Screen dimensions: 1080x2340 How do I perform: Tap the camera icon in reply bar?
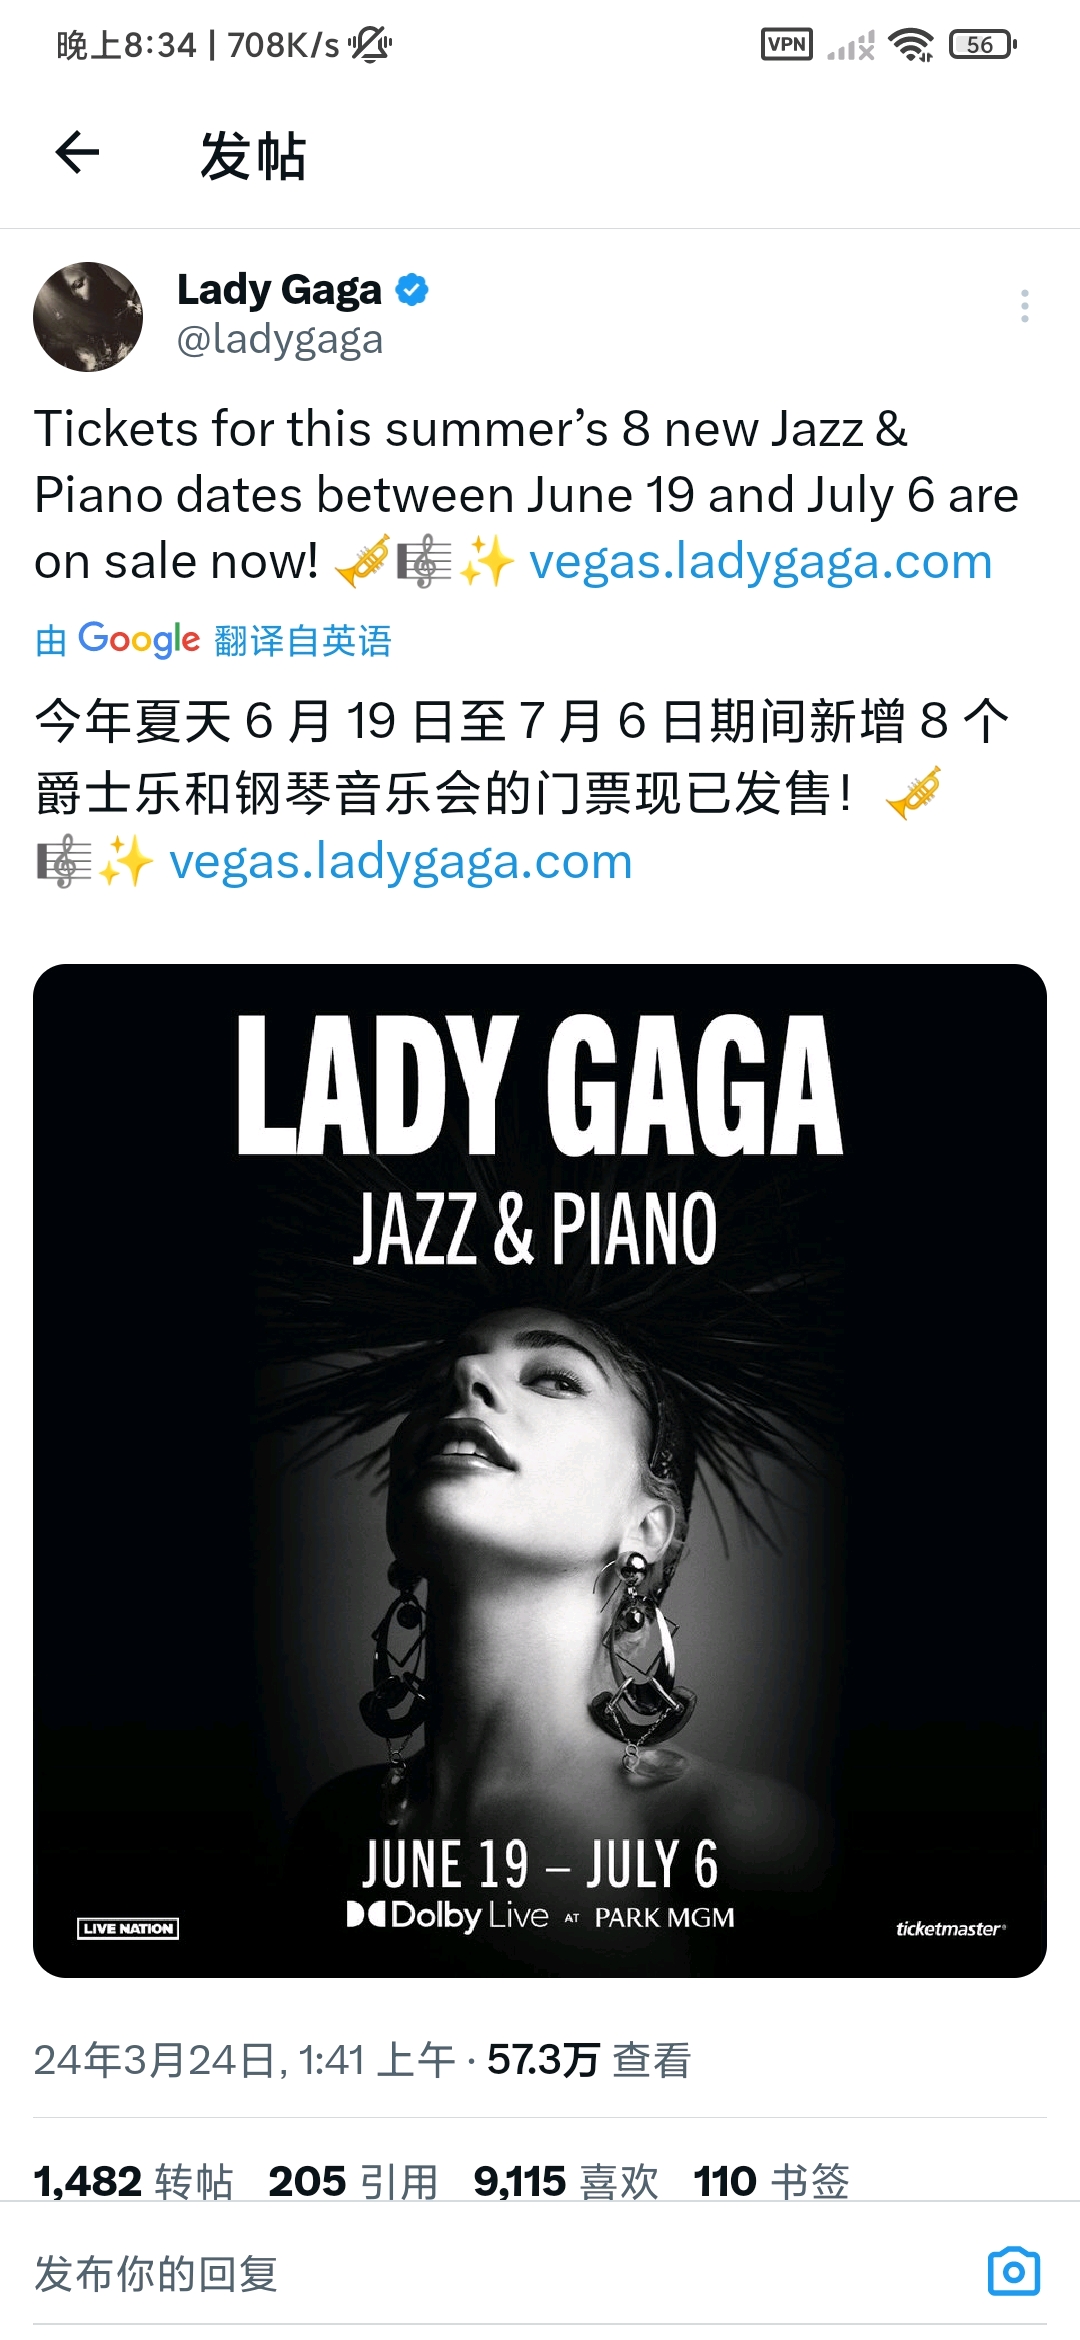point(1014,2272)
